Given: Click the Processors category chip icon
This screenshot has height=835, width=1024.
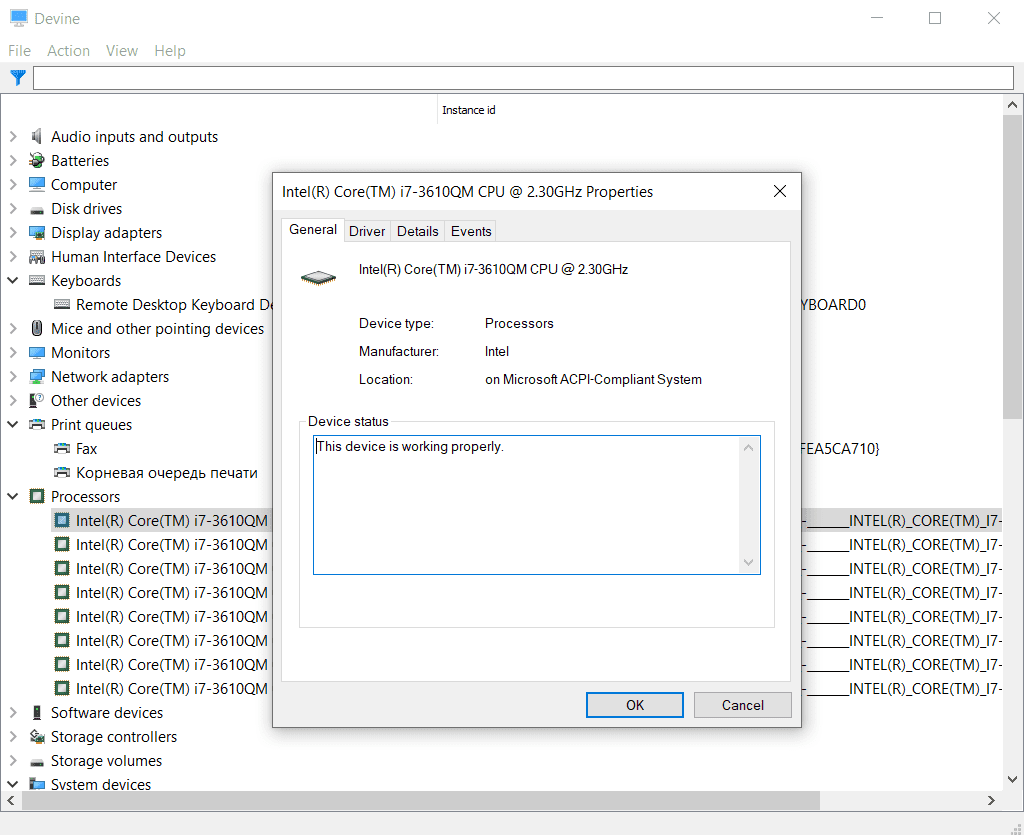Looking at the screenshot, I should 37,497.
